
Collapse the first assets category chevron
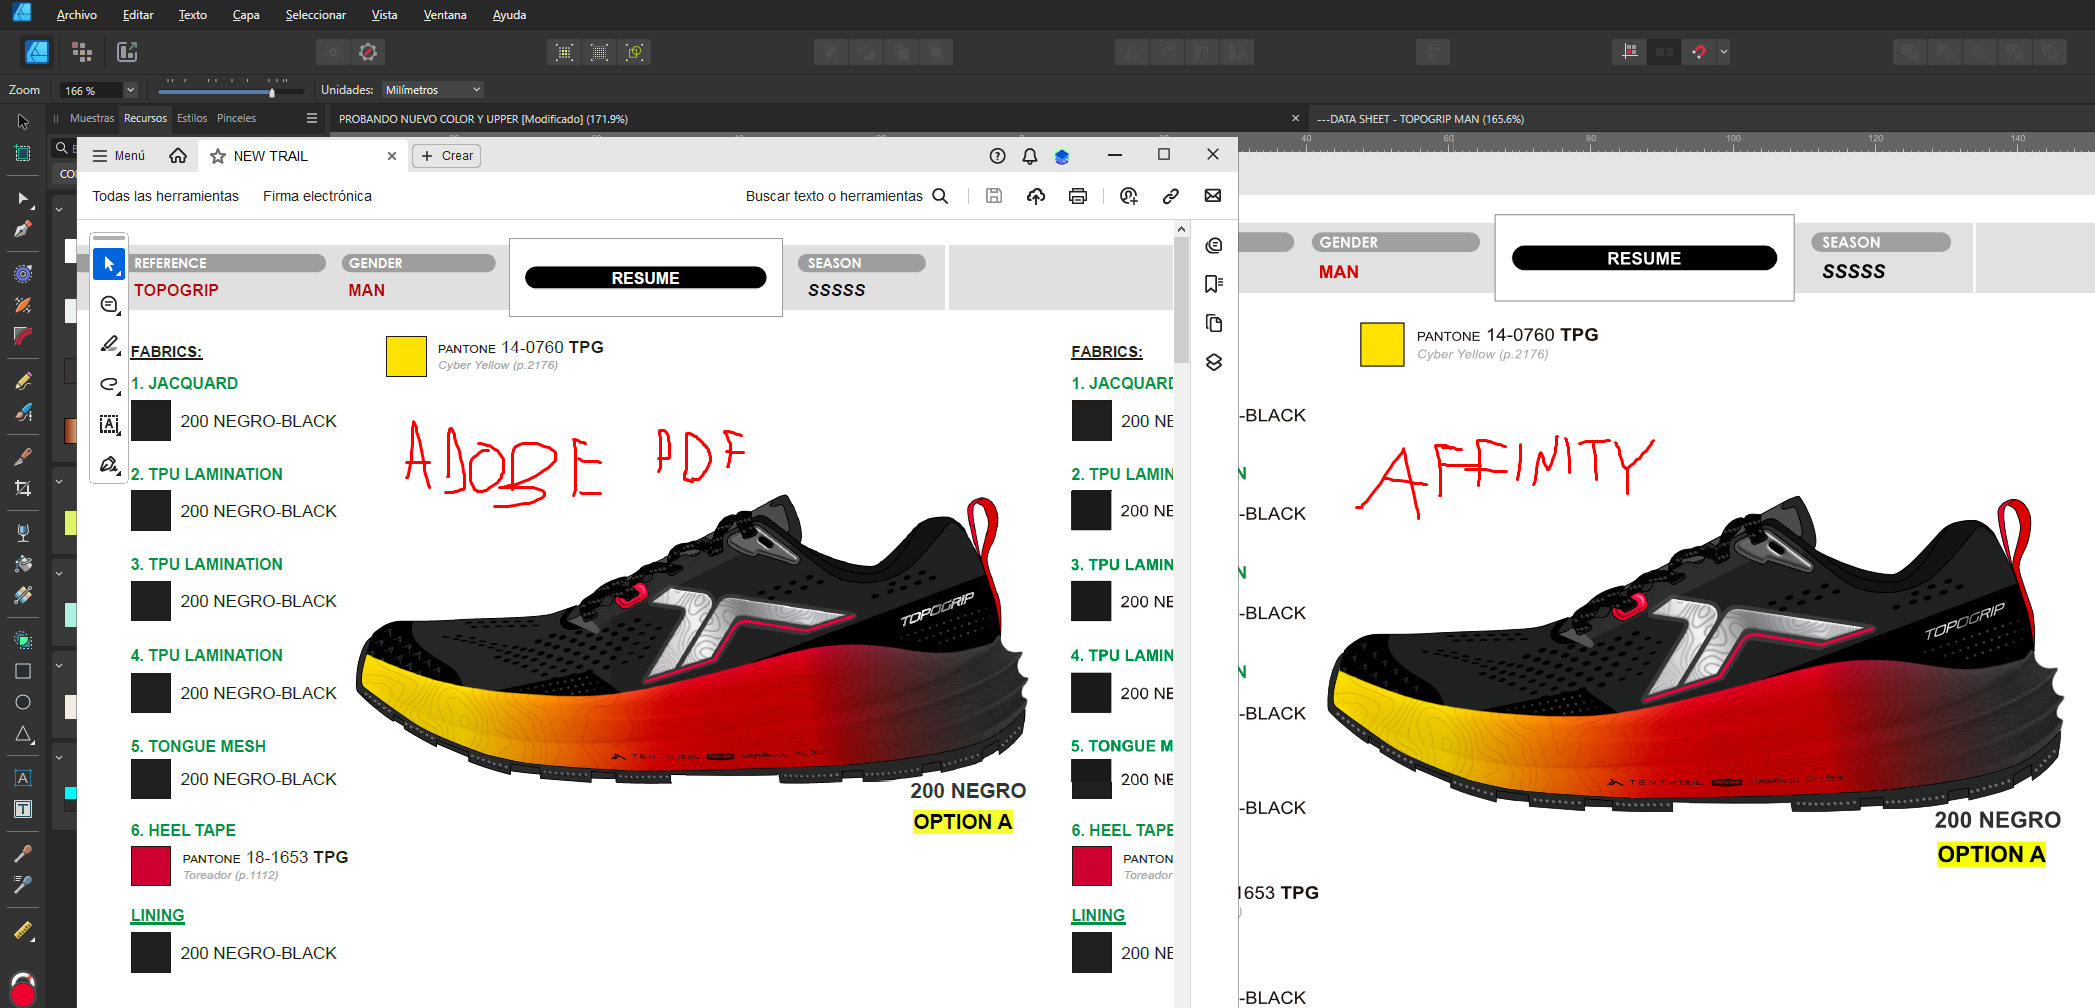click(x=59, y=209)
